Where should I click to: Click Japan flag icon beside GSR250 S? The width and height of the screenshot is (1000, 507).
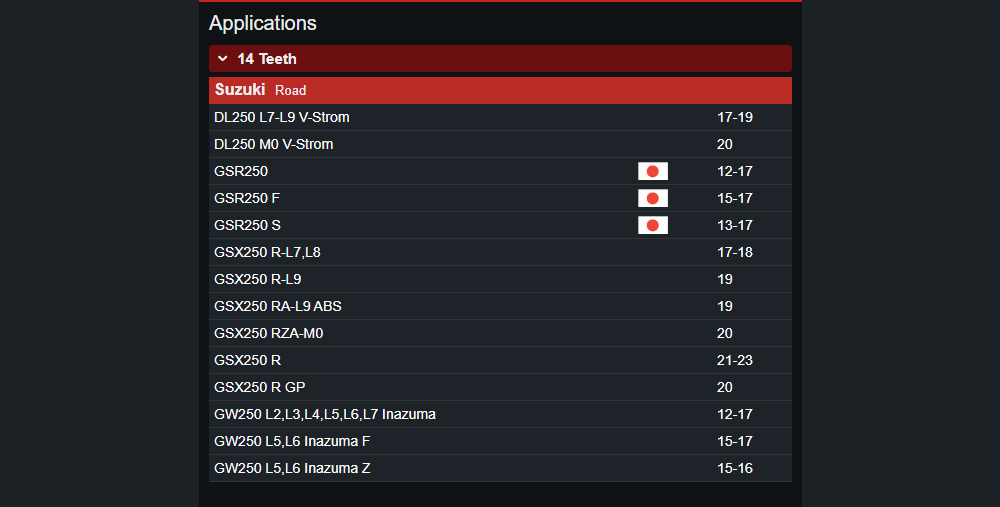pos(652,225)
